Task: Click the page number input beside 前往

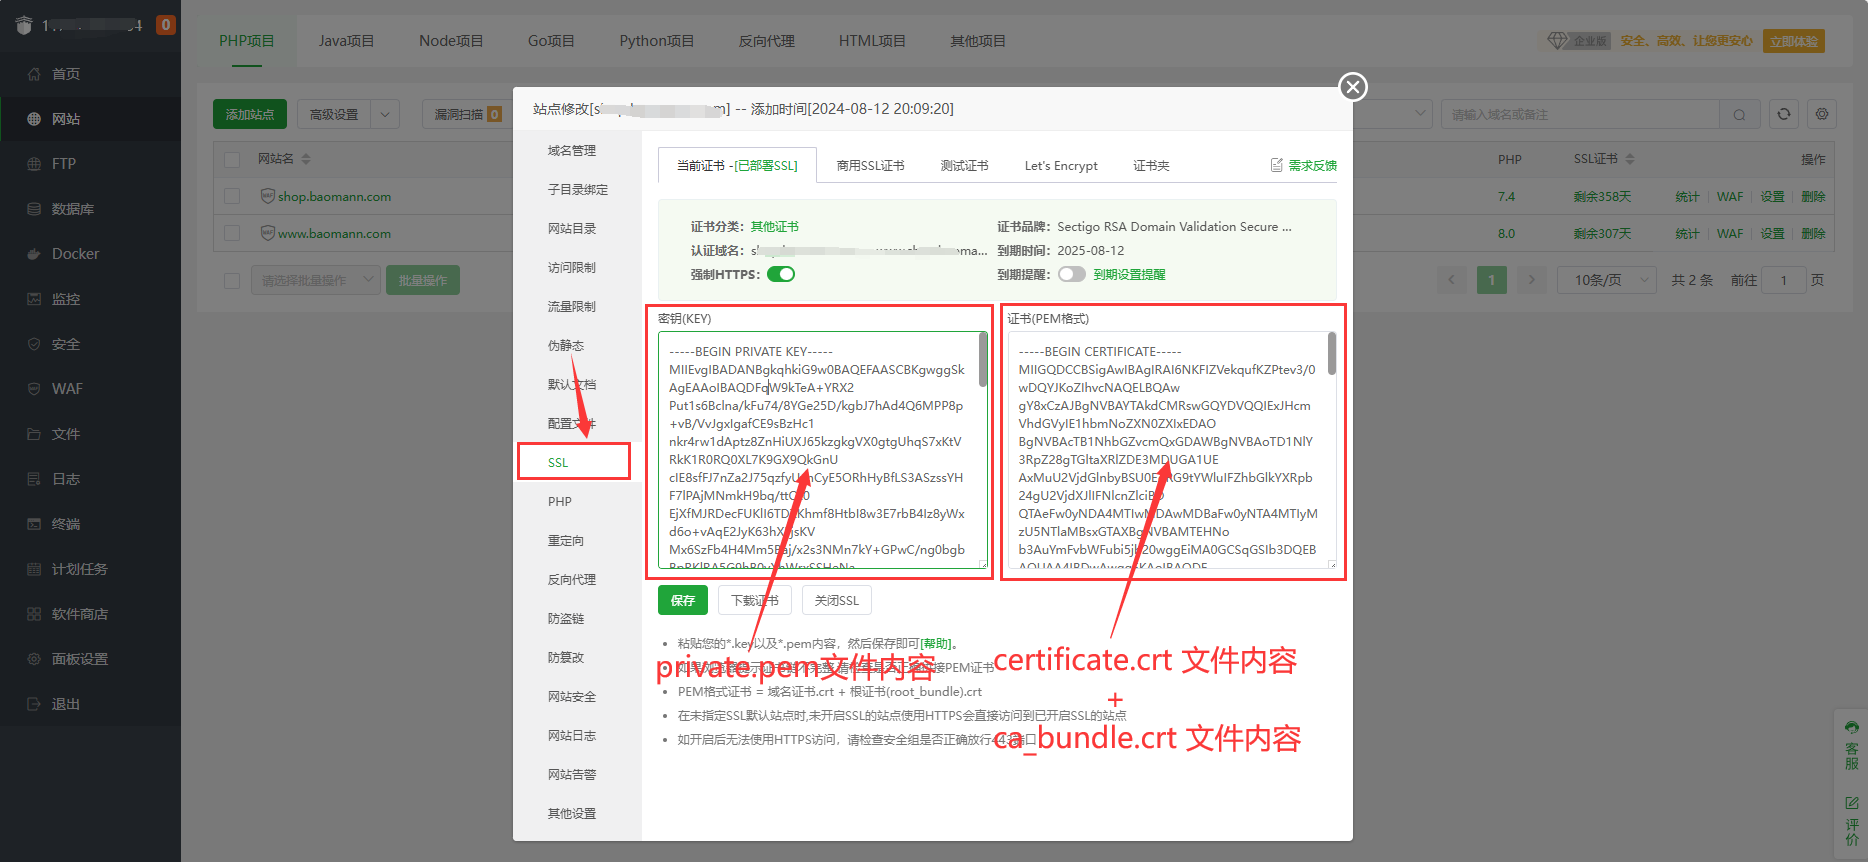Action: pos(1783,280)
